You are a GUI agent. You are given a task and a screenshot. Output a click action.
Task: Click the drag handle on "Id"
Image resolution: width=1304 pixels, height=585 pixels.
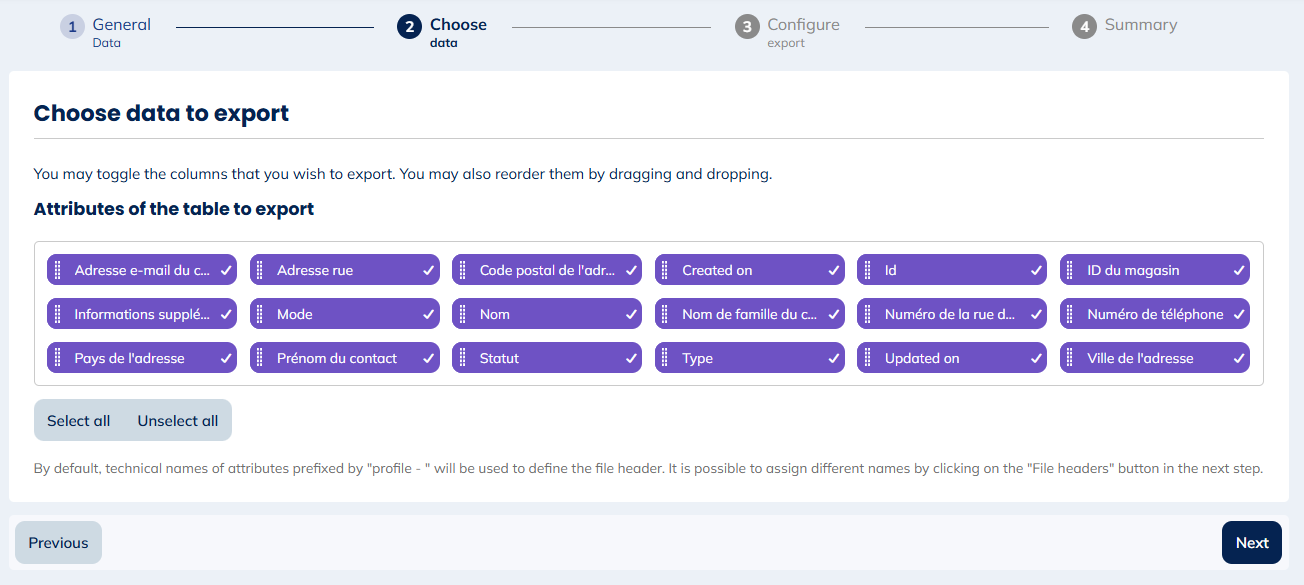click(x=870, y=269)
